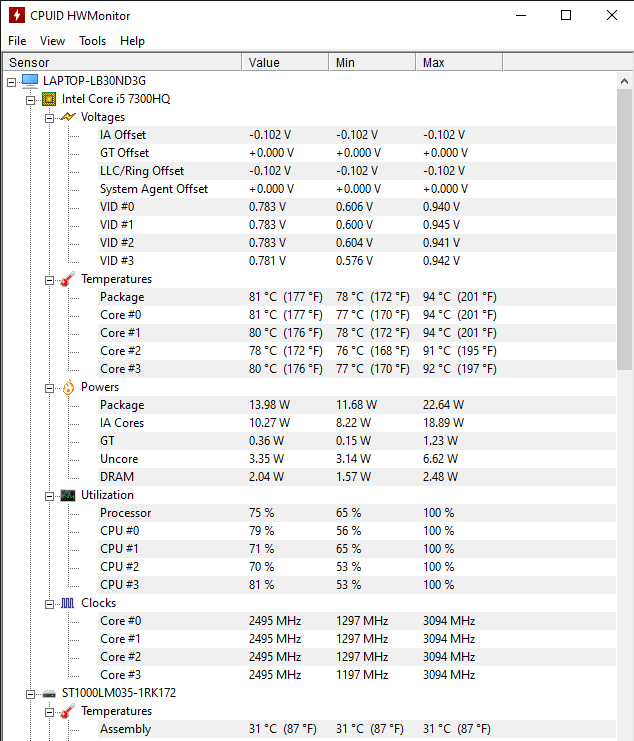Select the ST1000LM035-1RK172 label
Image resolution: width=634 pixels, height=741 pixels.
click(x=119, y=693)
